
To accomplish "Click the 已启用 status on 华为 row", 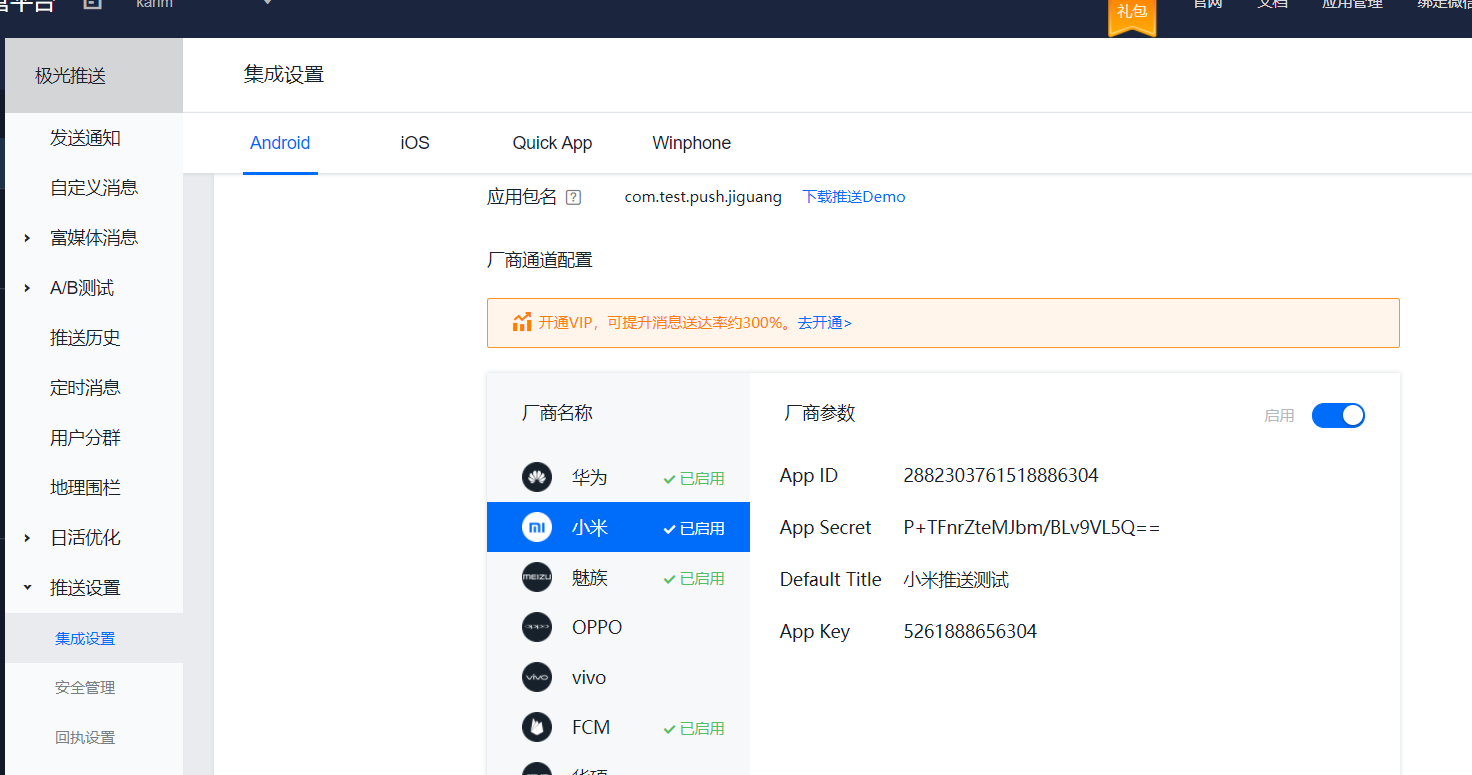I will pyautogui.click(x=694, y=478).
